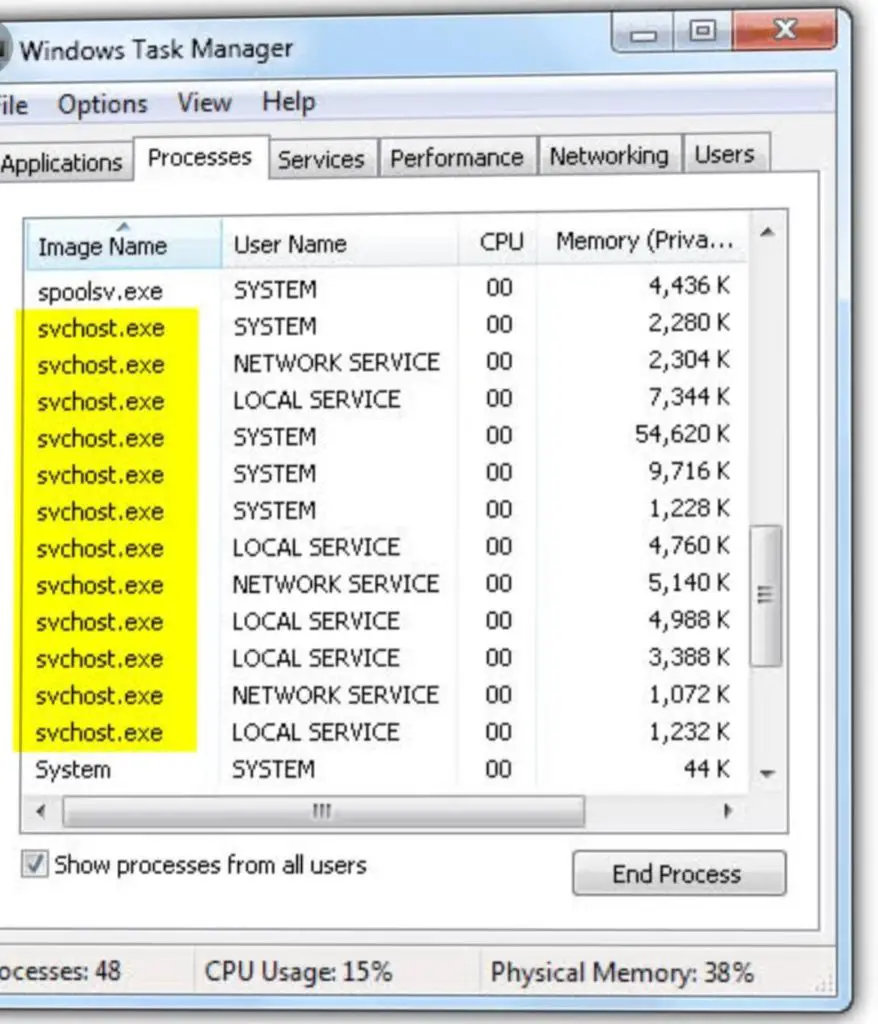The width and height of the screenshot is (878, 1024).
Task: Select the Processes tab
Action: tap(200, 157)
